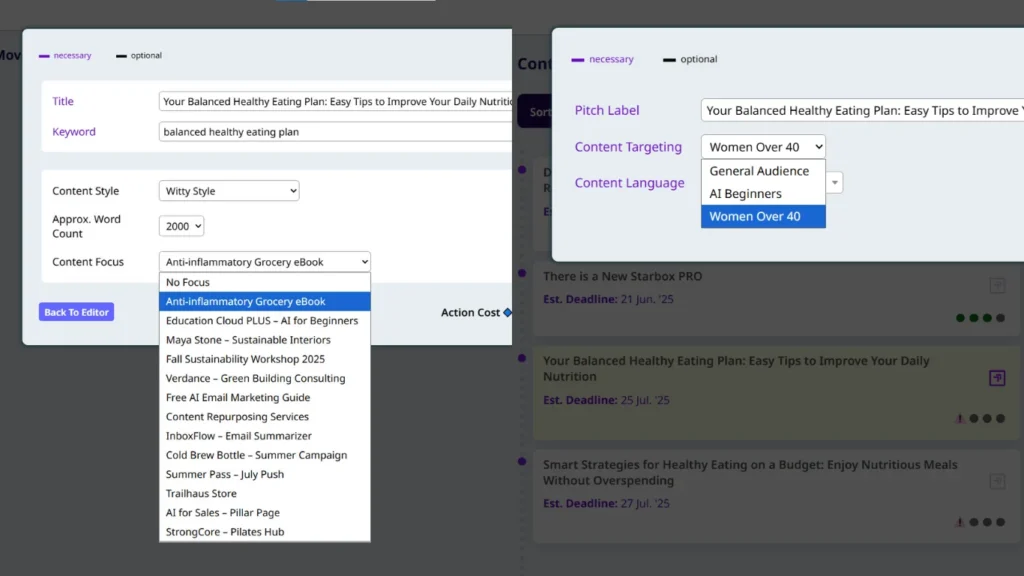Pick 'StrongCore – Pilates Hub' option

pyautogui.click(x=225, y=532)
